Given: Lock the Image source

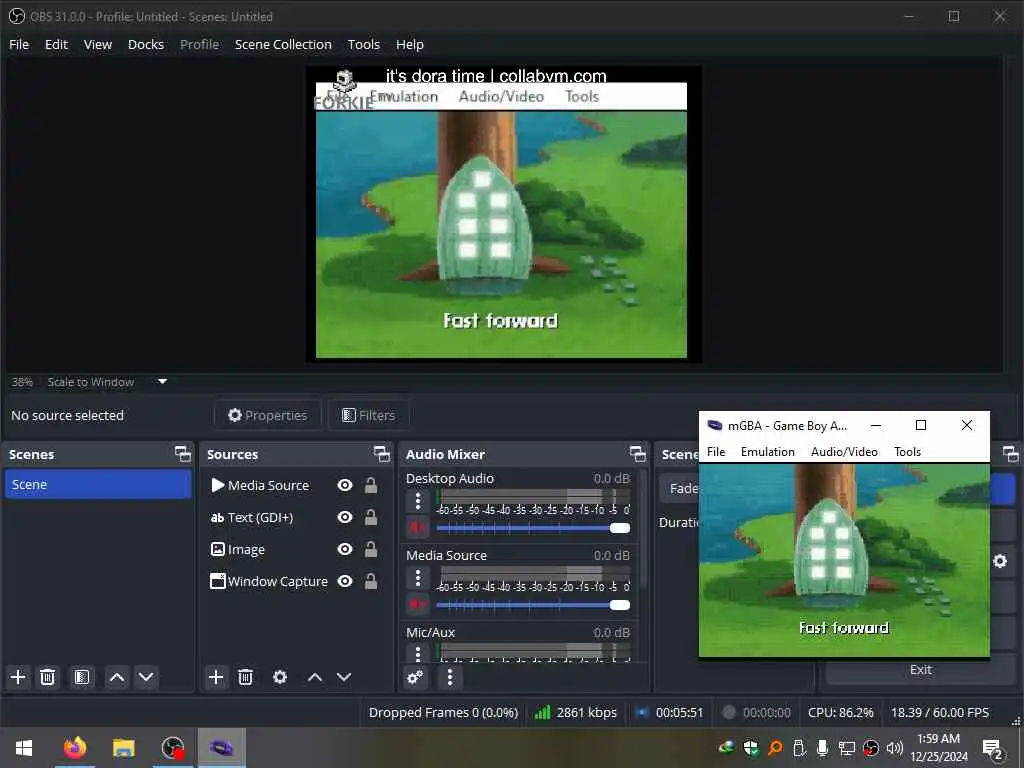Looking at the screenshot, I should pos(370,549).
